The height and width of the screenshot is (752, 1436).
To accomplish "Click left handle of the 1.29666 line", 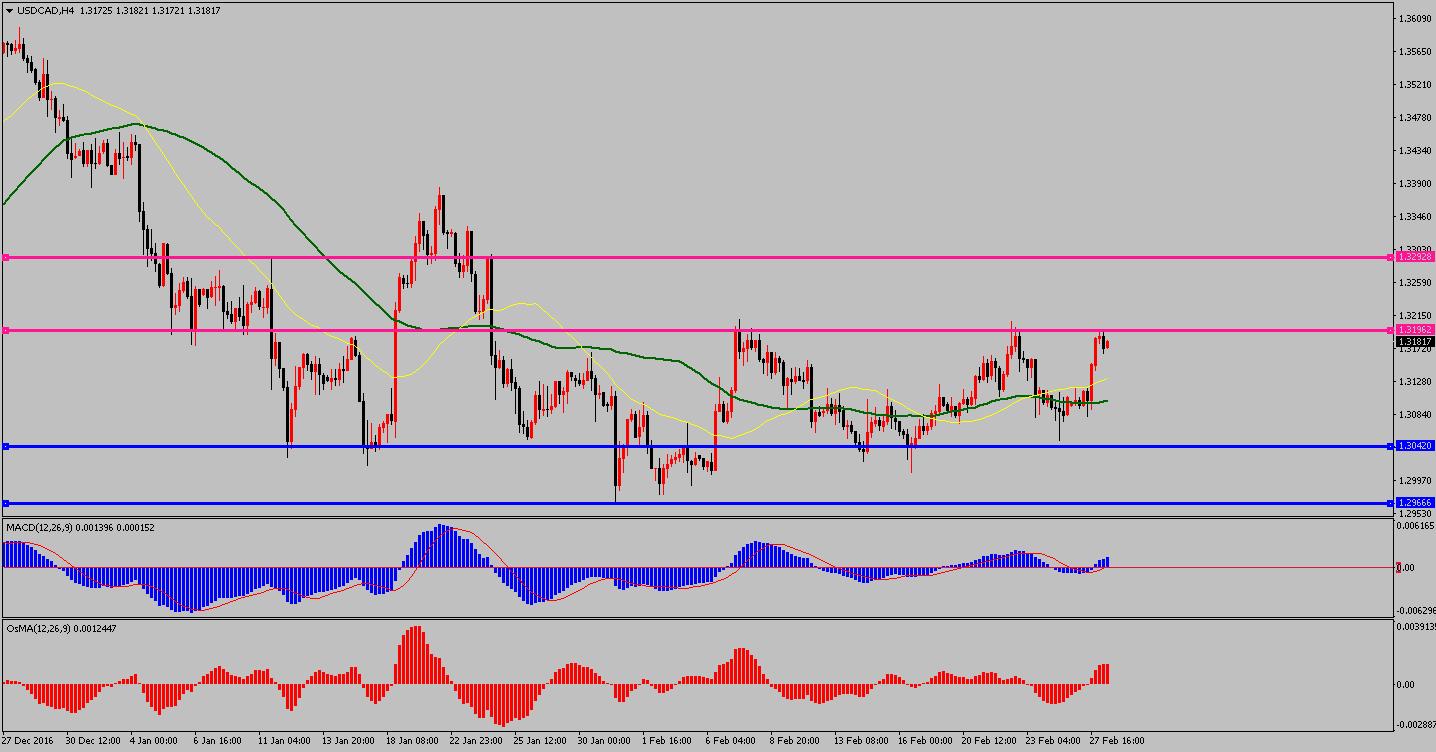I will coord(6,503).
